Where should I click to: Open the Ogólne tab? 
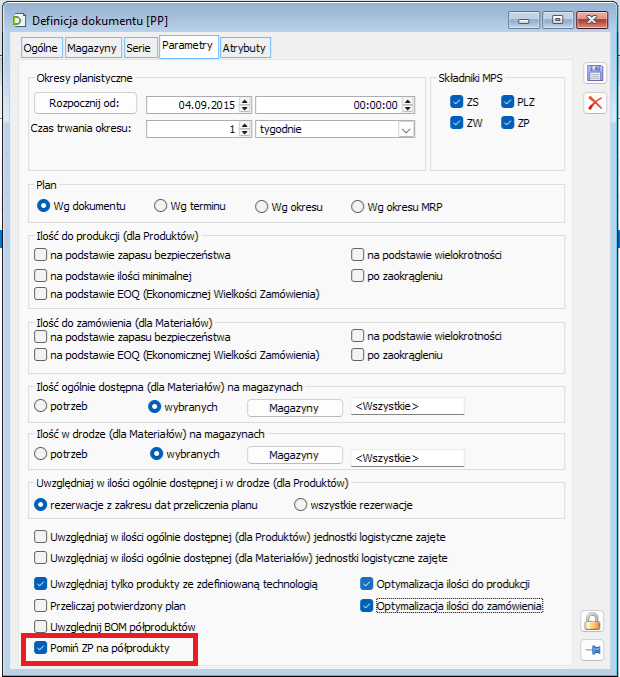pyautogui.click(x=41, y=48)
